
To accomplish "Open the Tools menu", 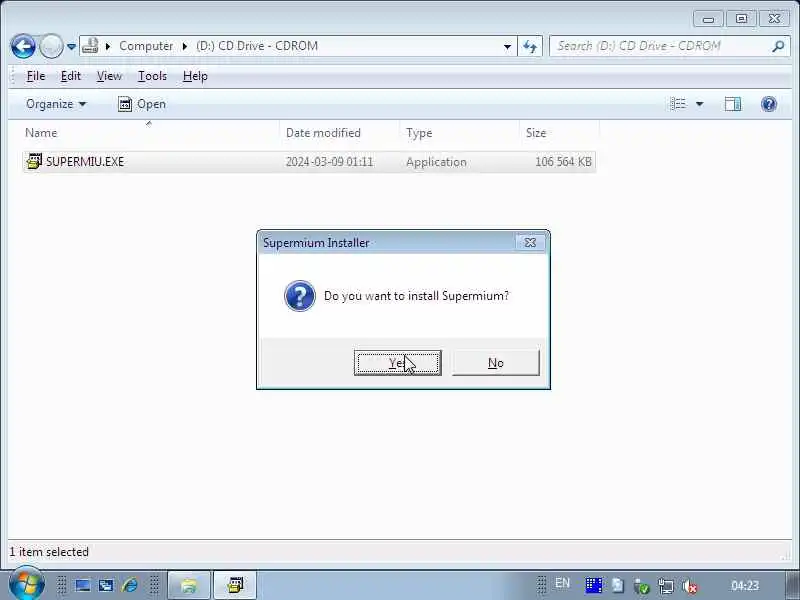I will pos(152,76).
